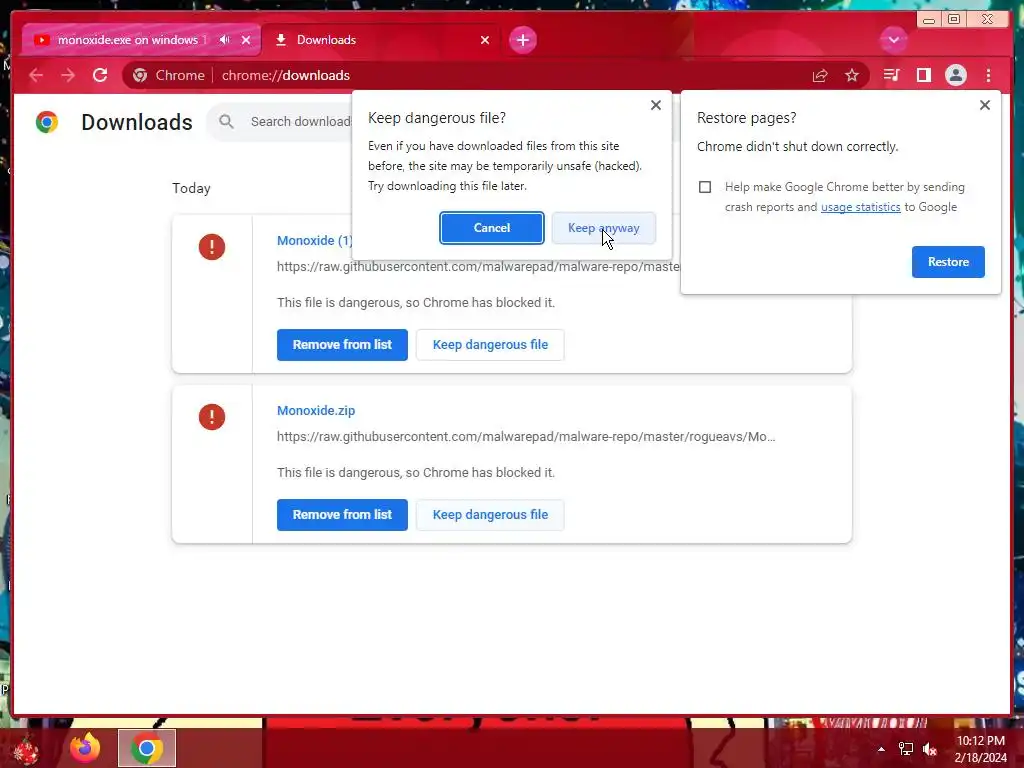Open the clock showing 10:12 PM
Viewport: 1024px width, 768px height.
click(x=980, y=749)
